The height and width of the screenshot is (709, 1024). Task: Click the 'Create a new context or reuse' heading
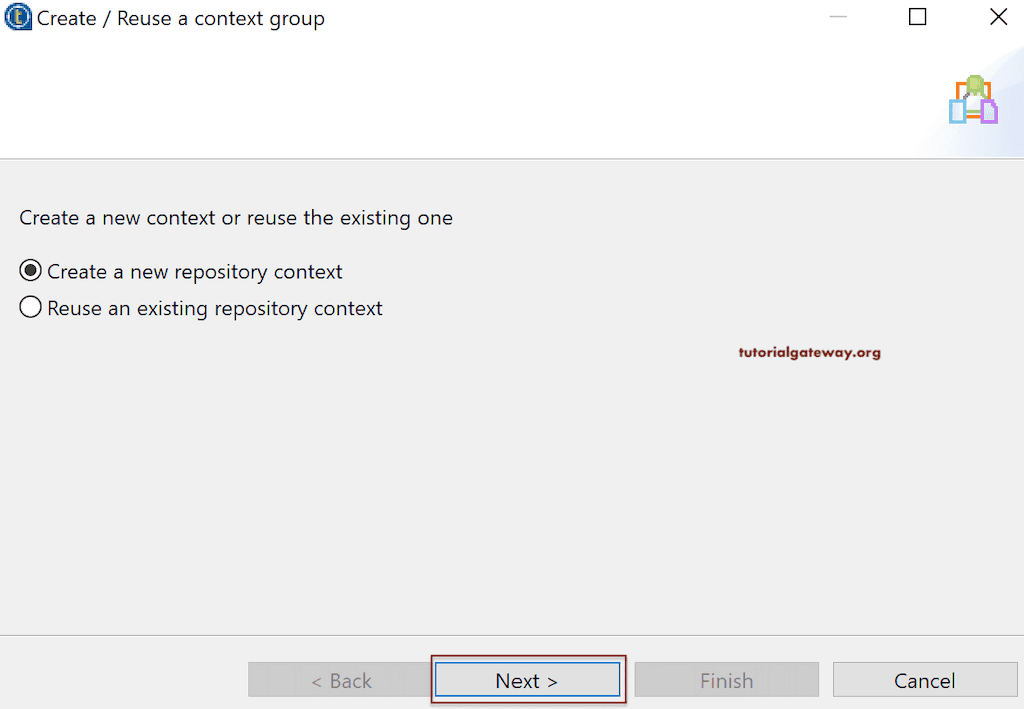tap(236, 217)
